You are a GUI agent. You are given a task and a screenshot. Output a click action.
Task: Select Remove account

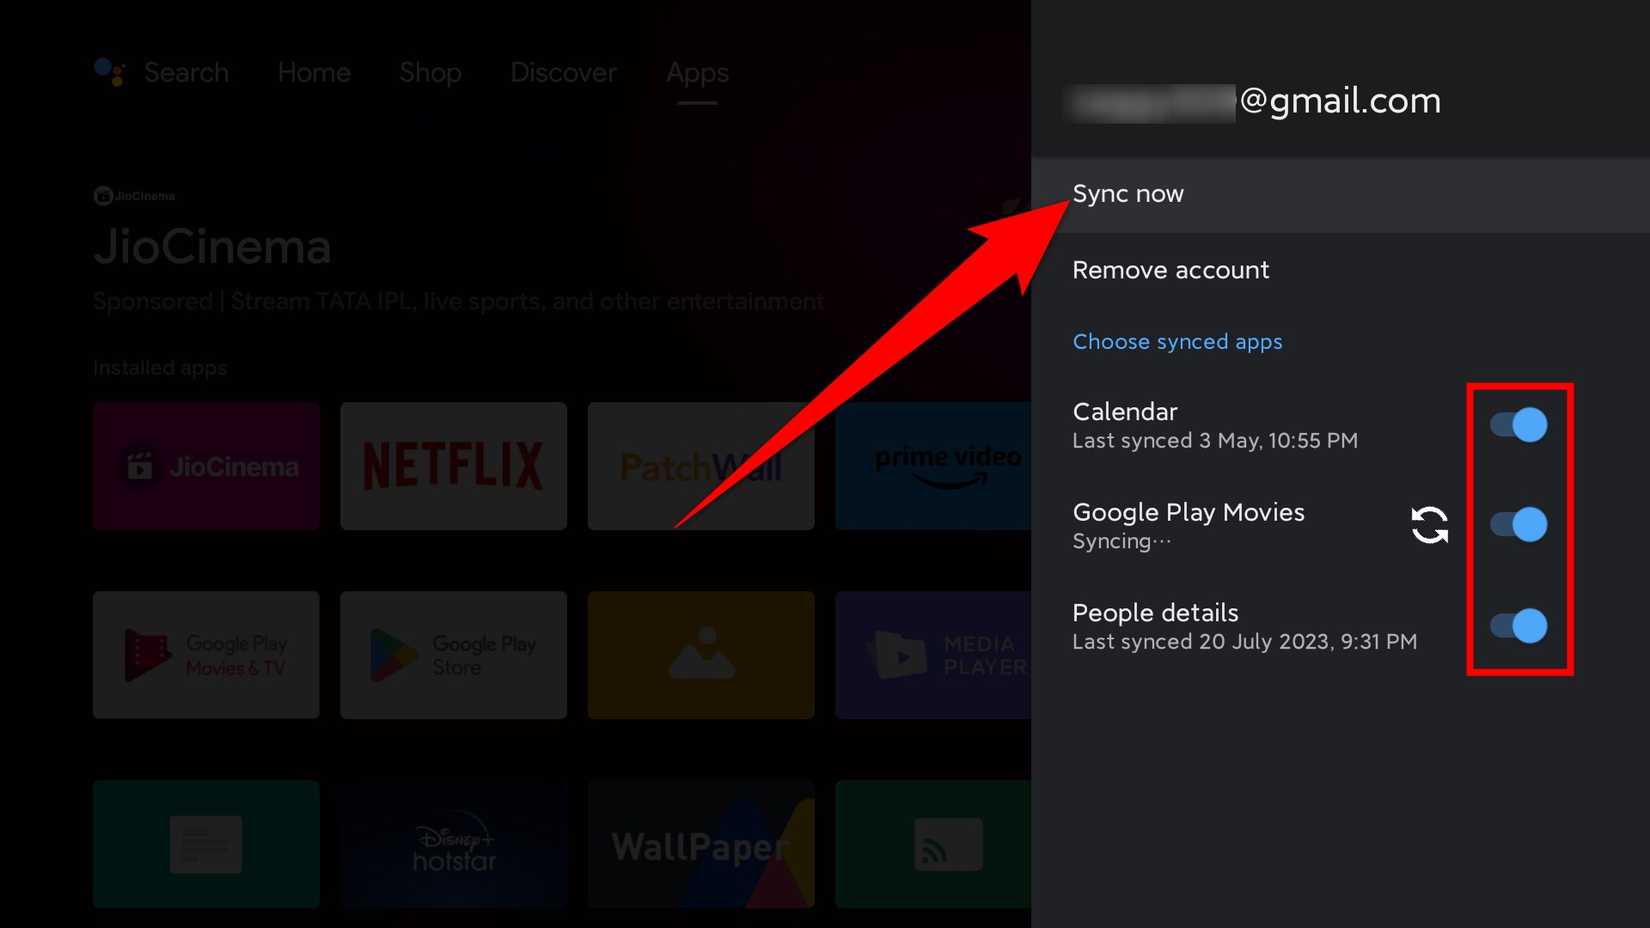tap(1170, 270)
